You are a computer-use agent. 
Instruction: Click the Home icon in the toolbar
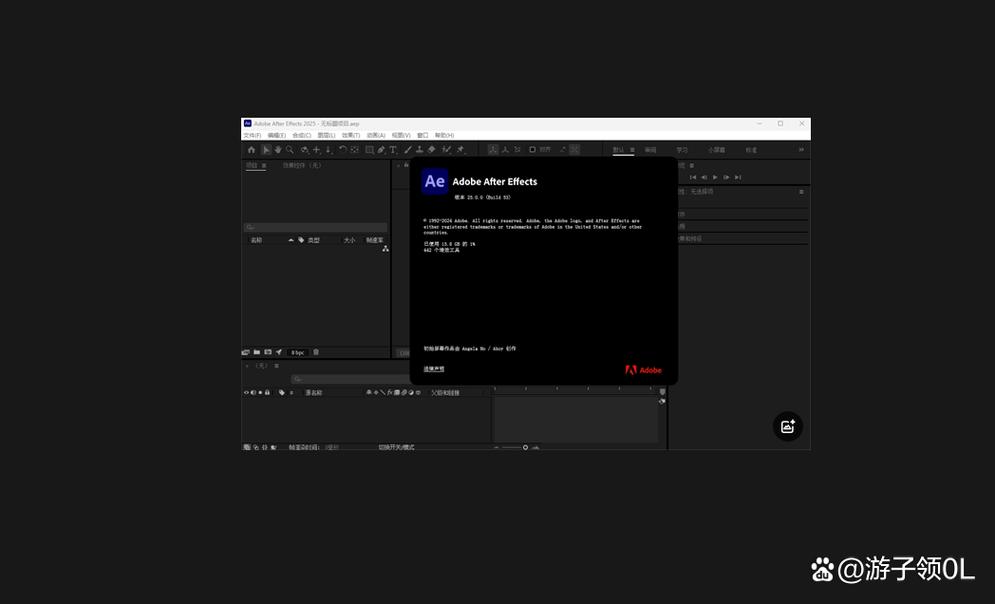point(252,150)
